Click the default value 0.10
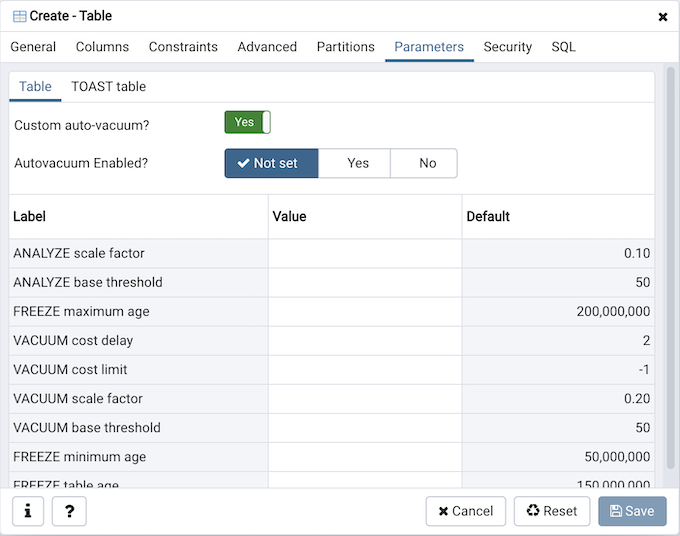This screenshot has width=680, height=536. click(x=637, y=253)
